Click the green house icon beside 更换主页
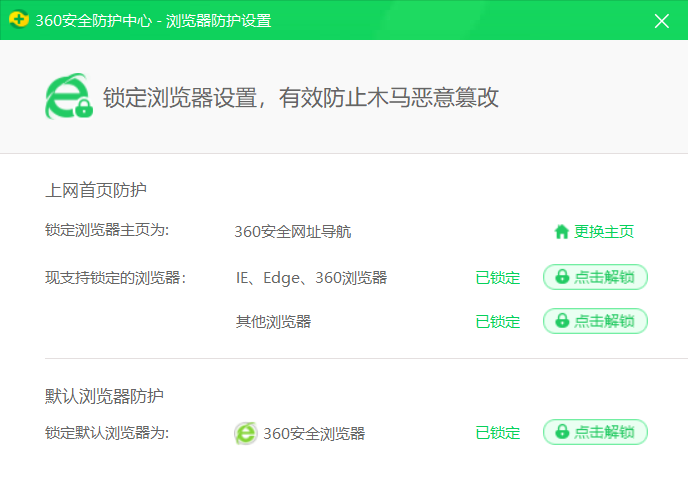 (x=561, y=232)
